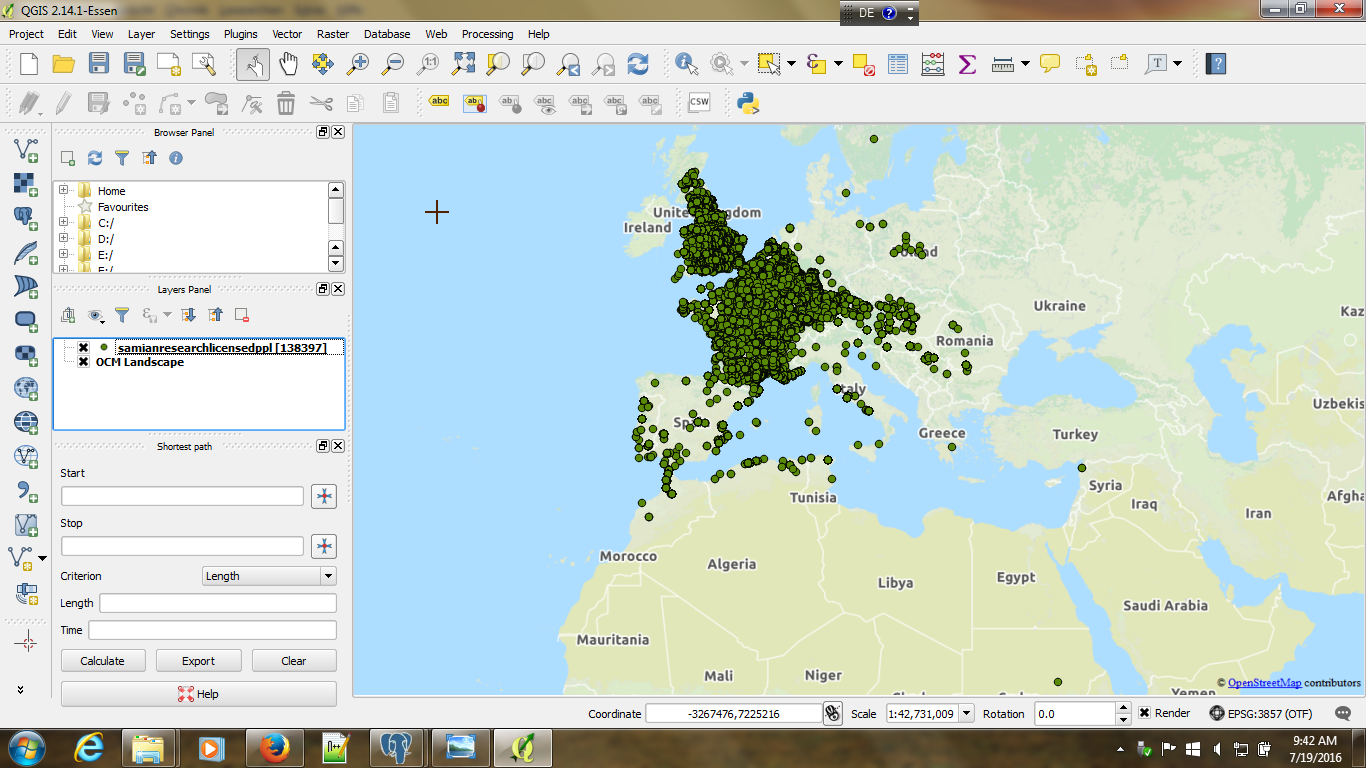
Task: Open the Help Contents book icon
Action: point(1215,64)
